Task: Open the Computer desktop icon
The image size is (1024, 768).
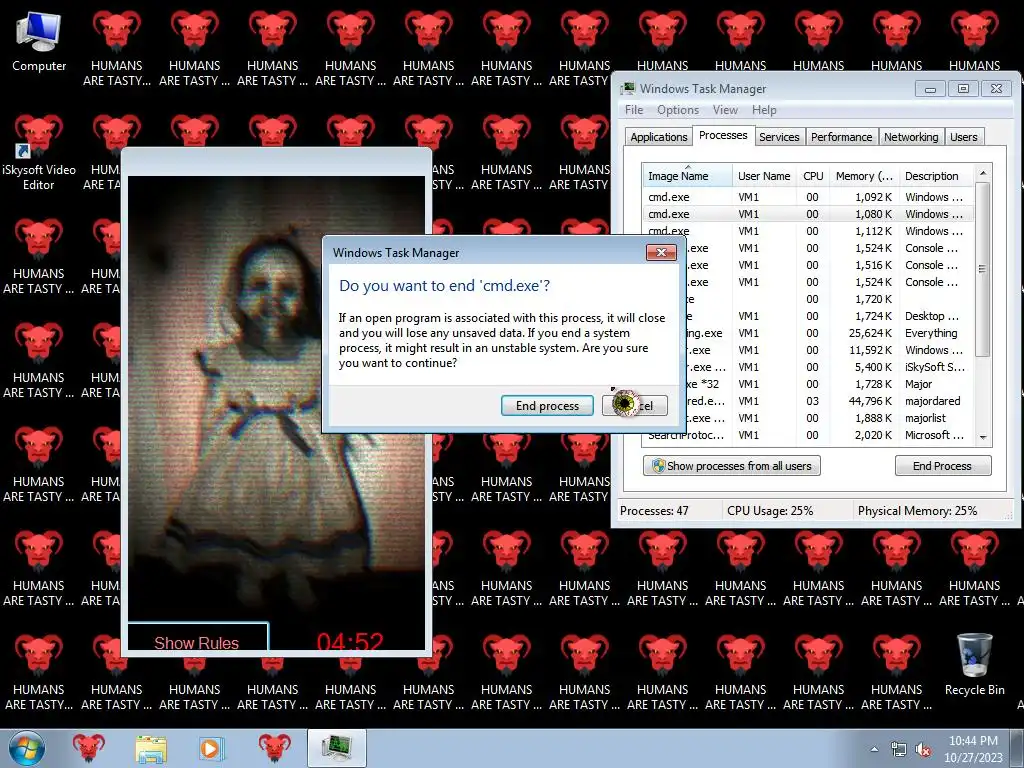Action: [x=39, y=42]
